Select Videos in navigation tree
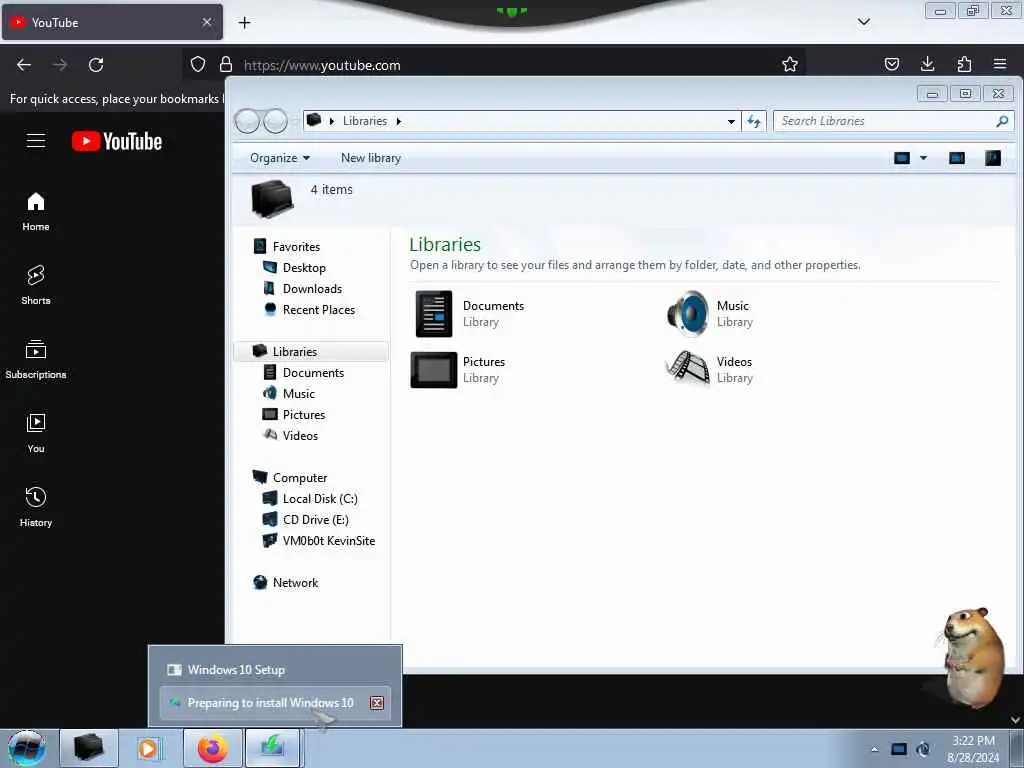This screenshot has width=1024, height=768. 300,436
